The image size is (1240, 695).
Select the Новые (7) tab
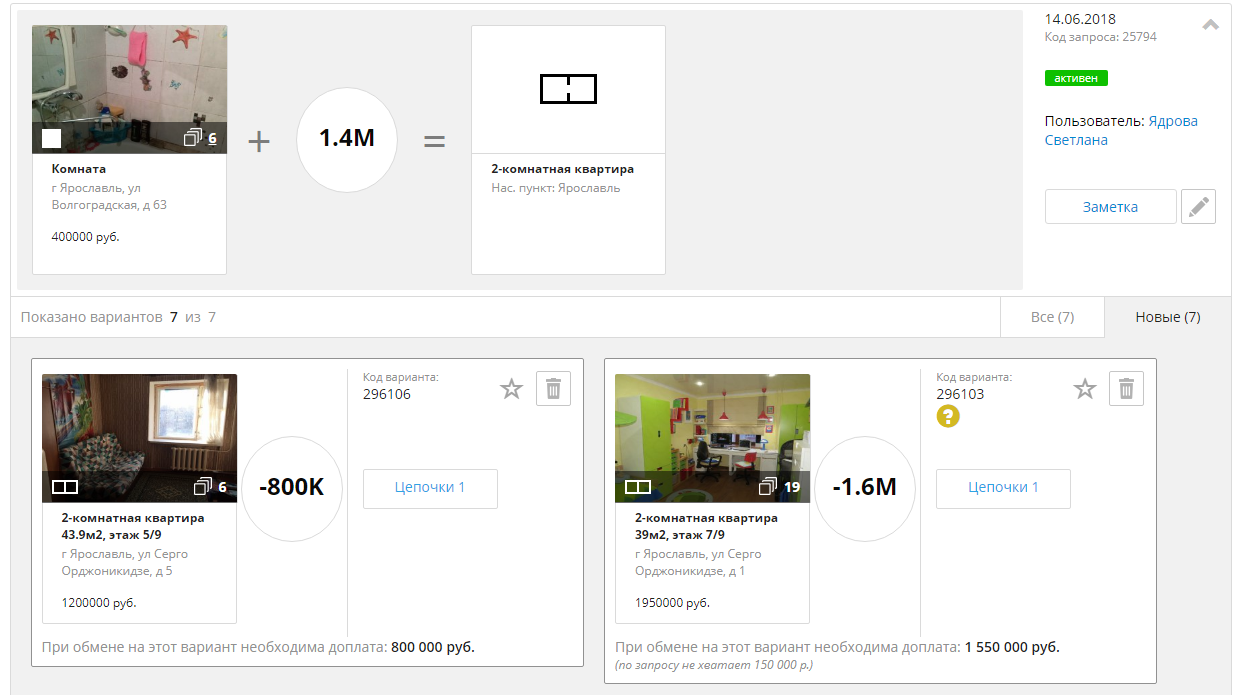click(1167, 317)
